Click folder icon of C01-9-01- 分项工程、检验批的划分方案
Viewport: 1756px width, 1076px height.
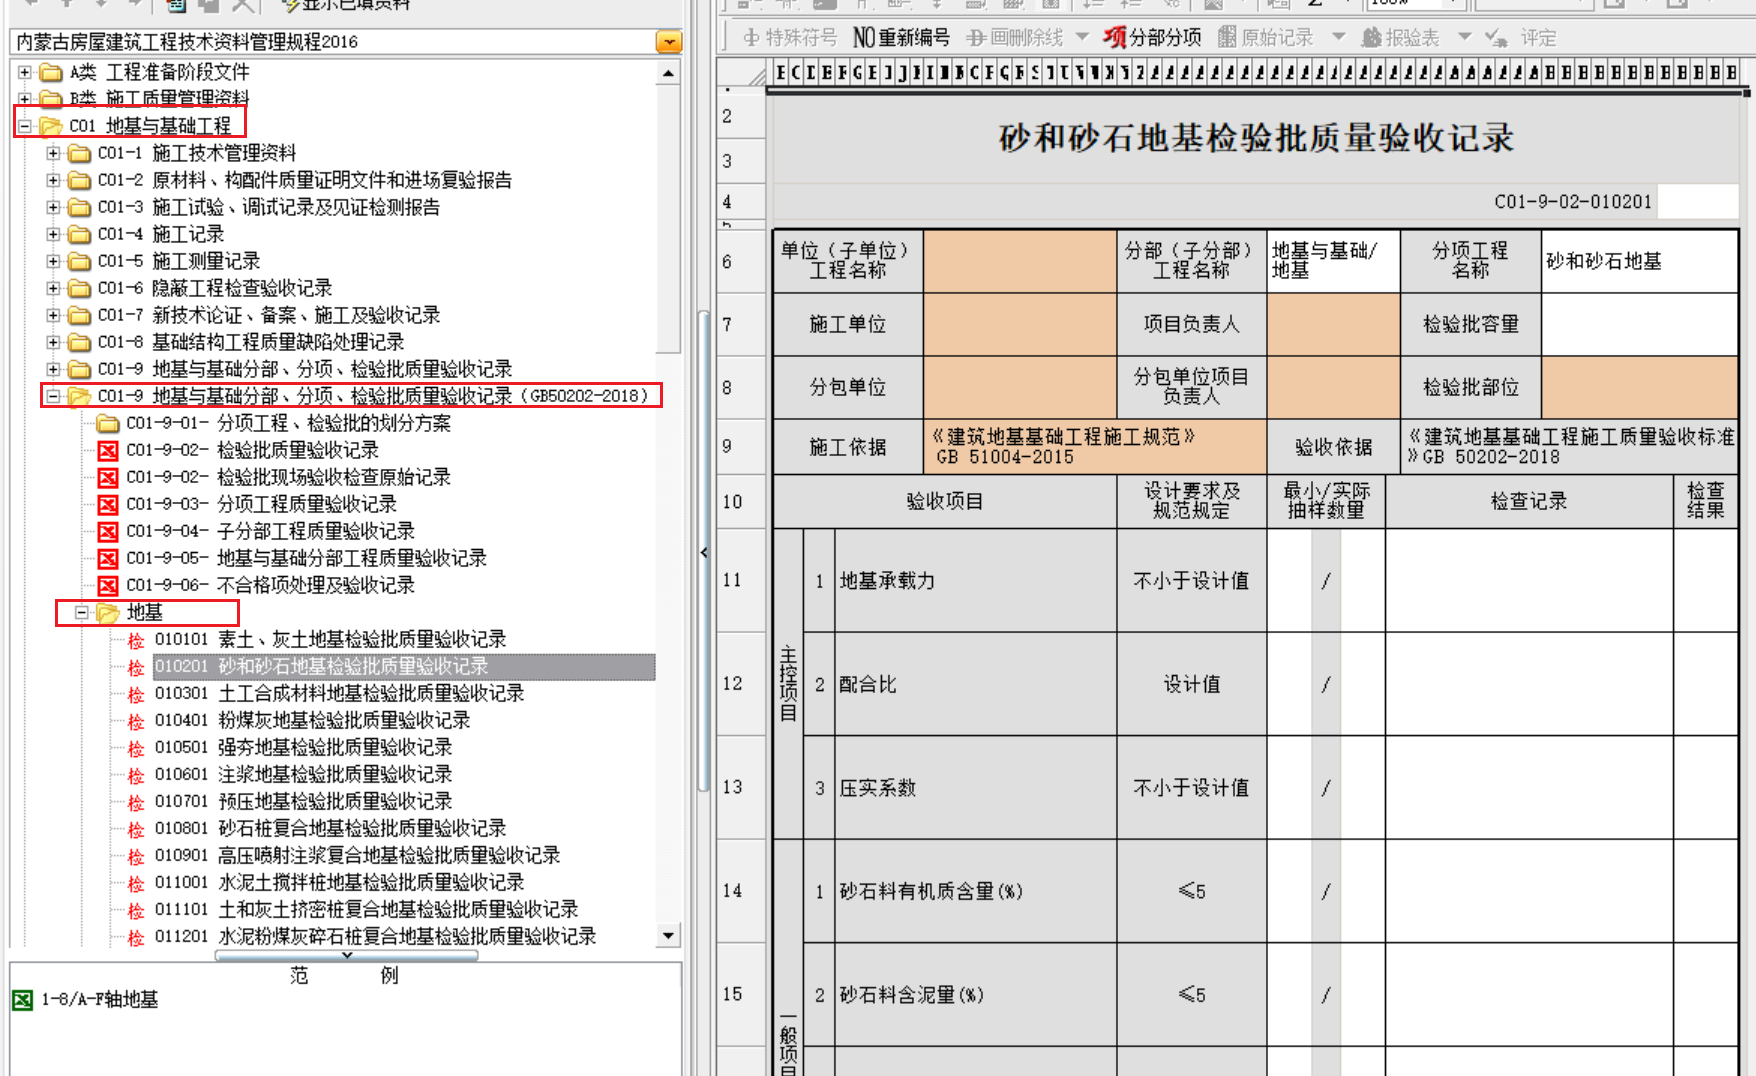pos(108,424)
